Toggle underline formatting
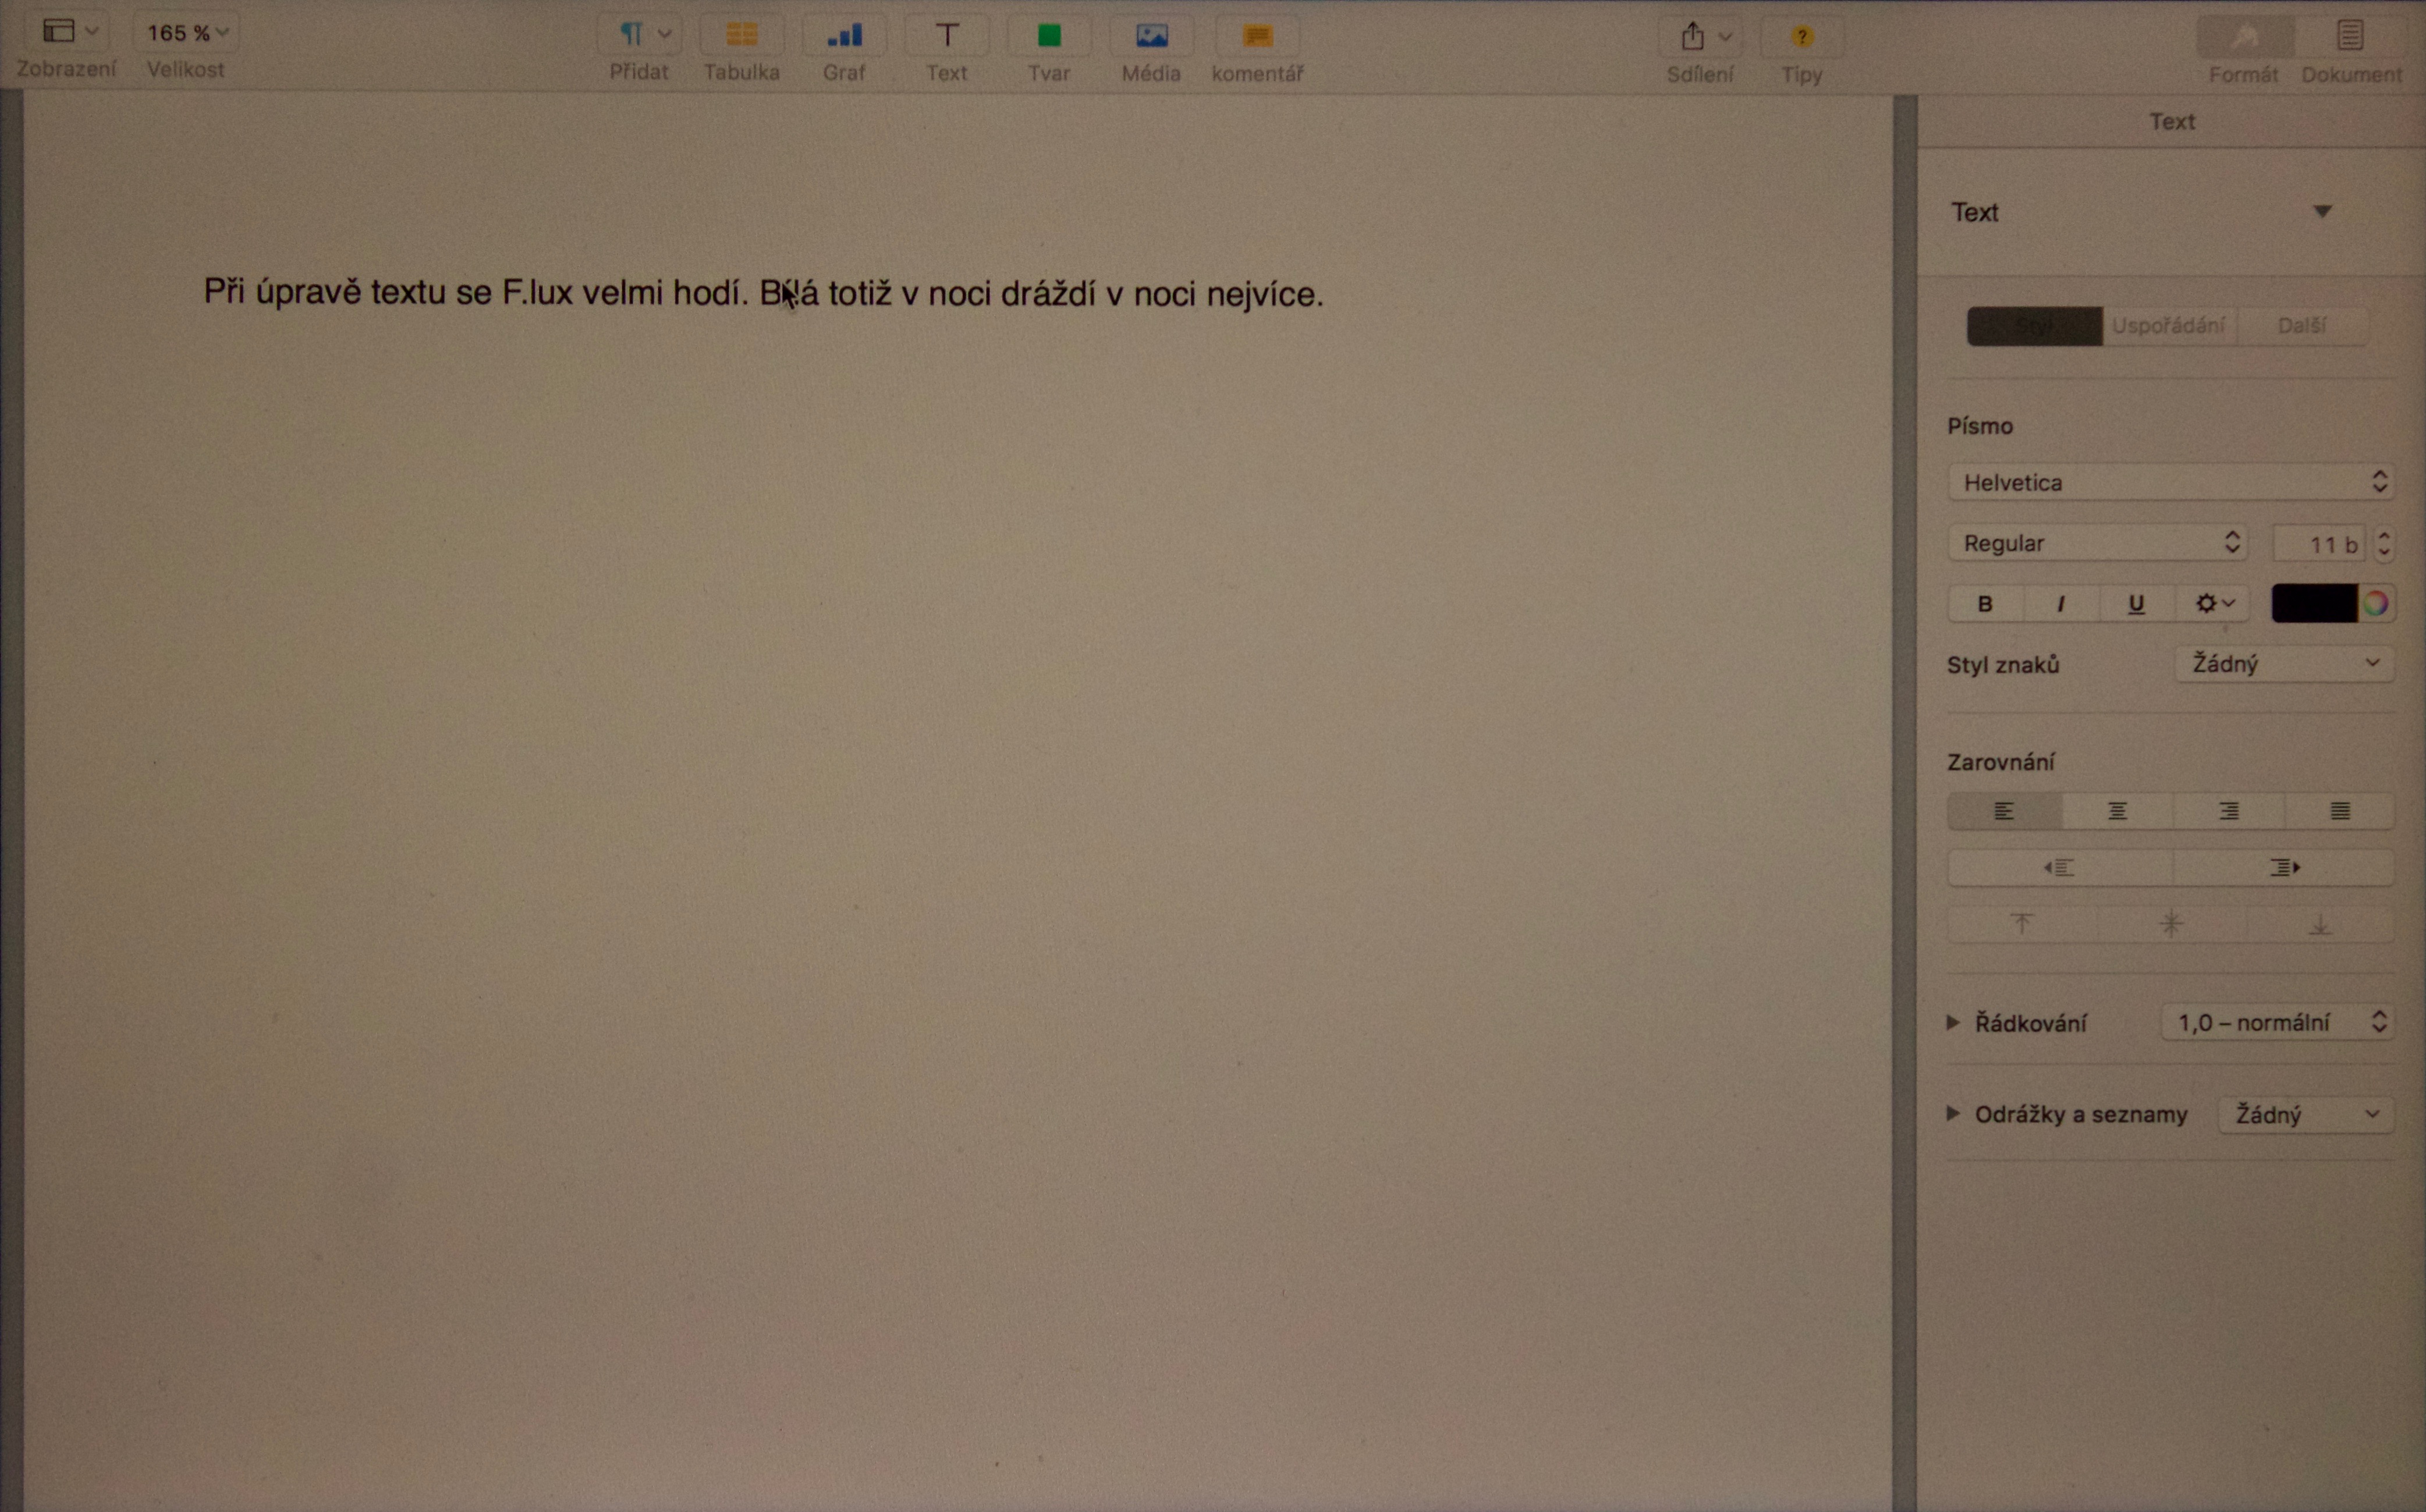 coord(2136,603)
